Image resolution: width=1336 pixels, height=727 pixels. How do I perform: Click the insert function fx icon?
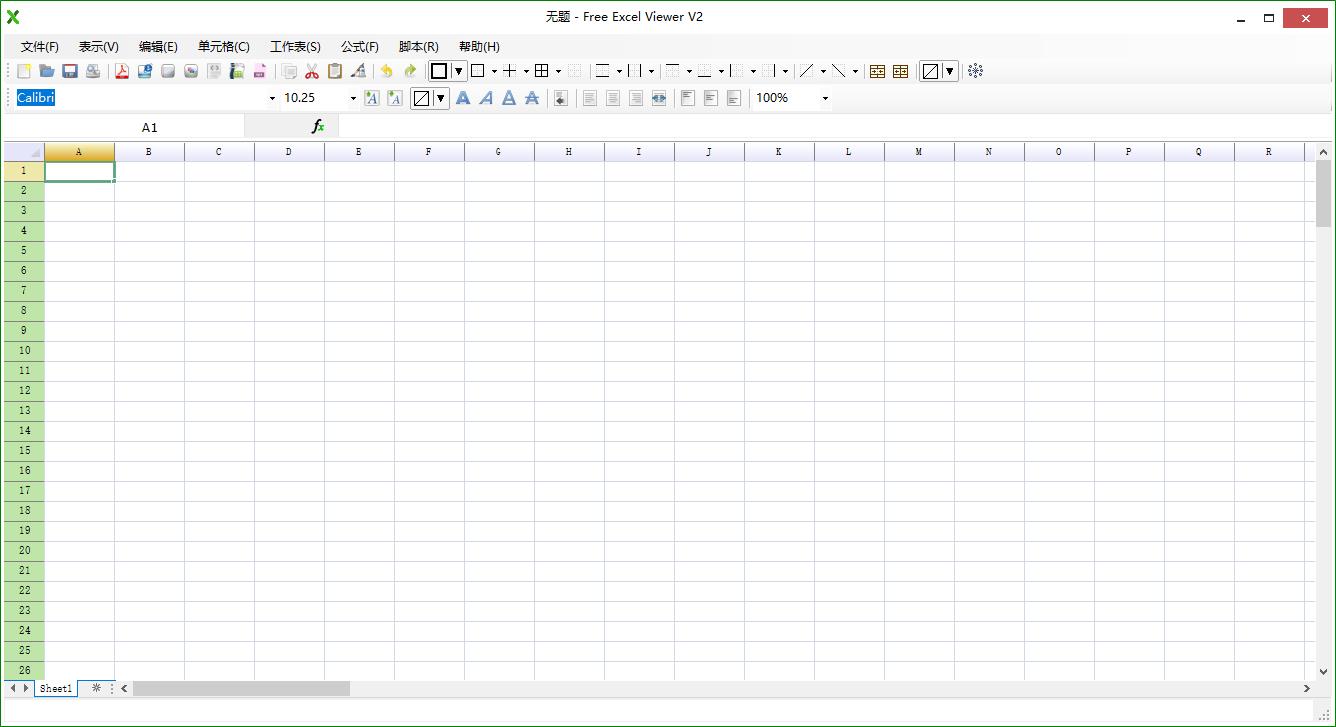click(318, 127)
